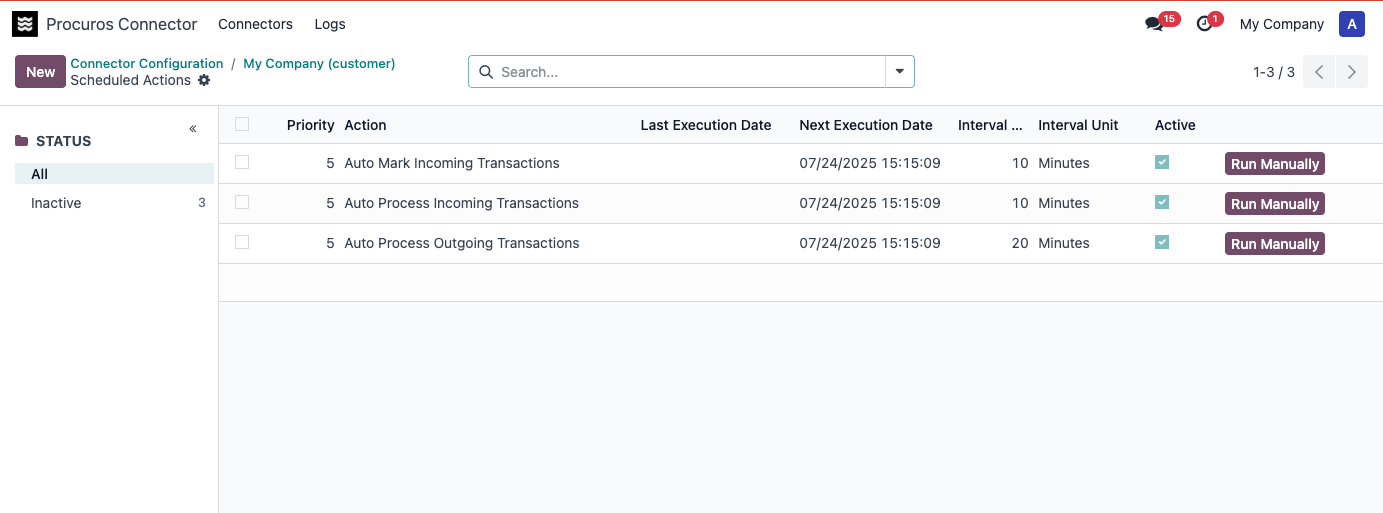Open the My Company switcher

coord(1281,24)
